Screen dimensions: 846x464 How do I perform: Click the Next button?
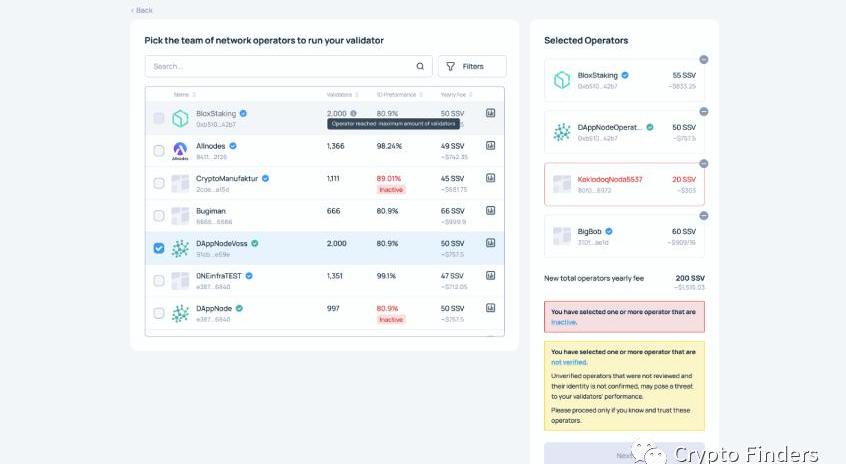tap(624, 455)
